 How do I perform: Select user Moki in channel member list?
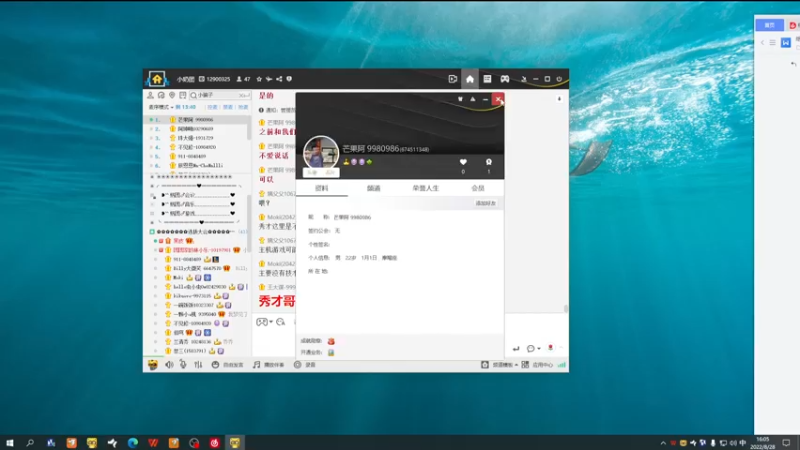178,278
